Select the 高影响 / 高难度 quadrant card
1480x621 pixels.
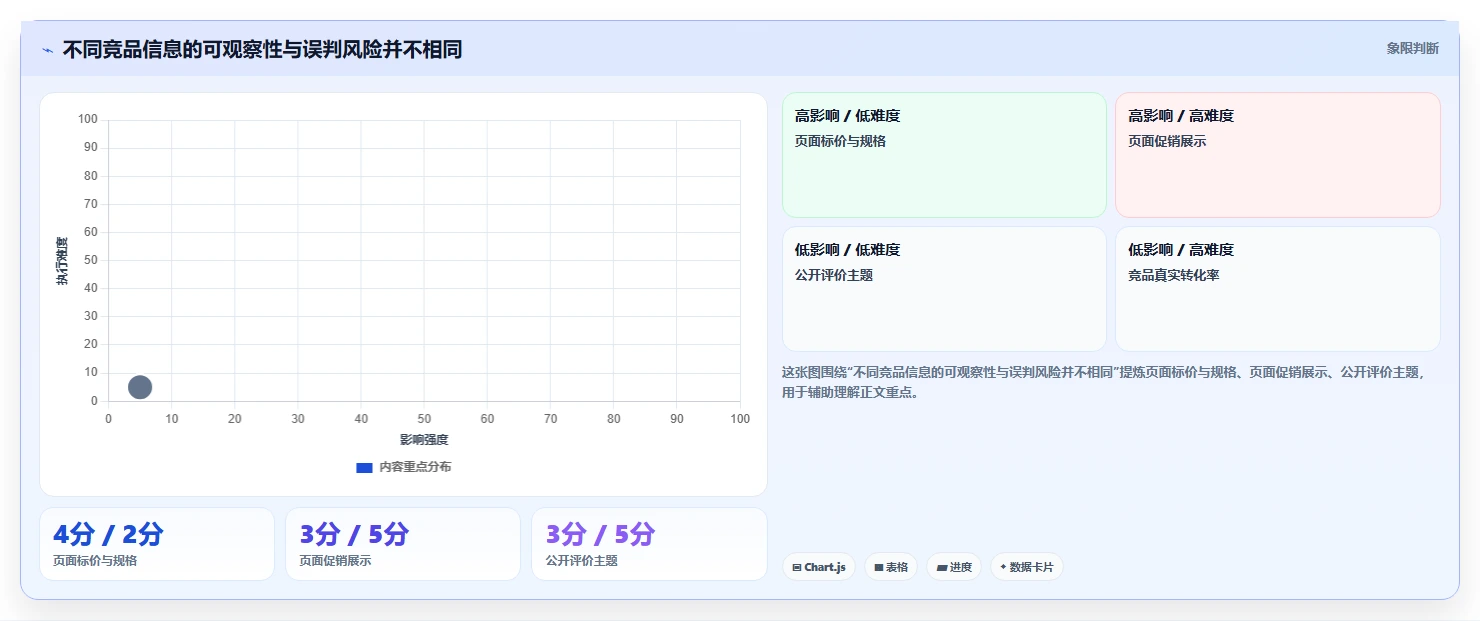(x=1277, y=155)
